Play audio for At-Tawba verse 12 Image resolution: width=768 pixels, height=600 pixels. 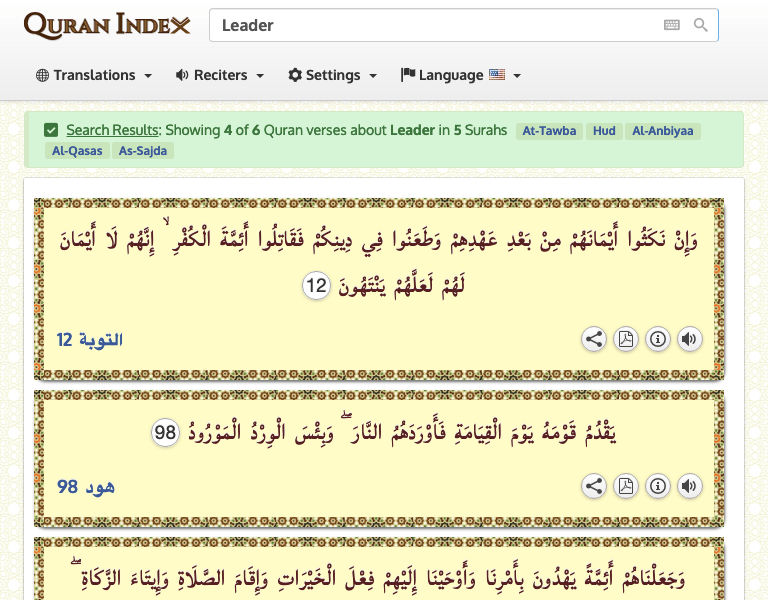(x=689, y=339)
